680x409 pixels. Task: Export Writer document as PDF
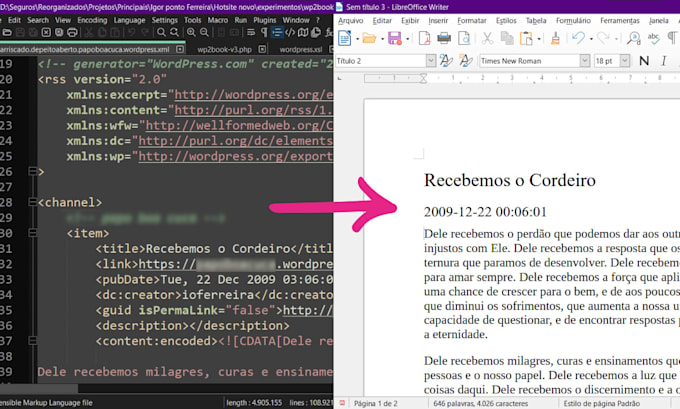[x=424, y=38]
